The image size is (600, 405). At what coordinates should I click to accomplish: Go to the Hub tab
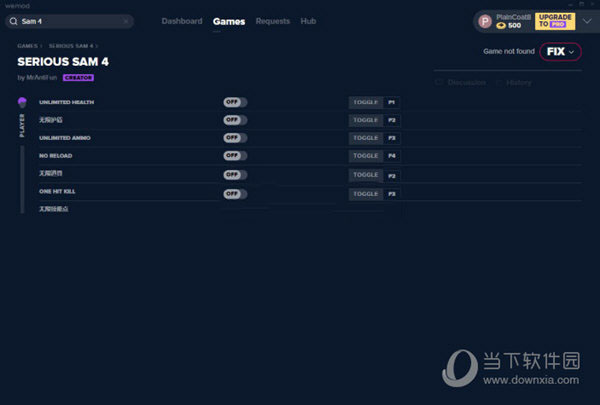308,21
